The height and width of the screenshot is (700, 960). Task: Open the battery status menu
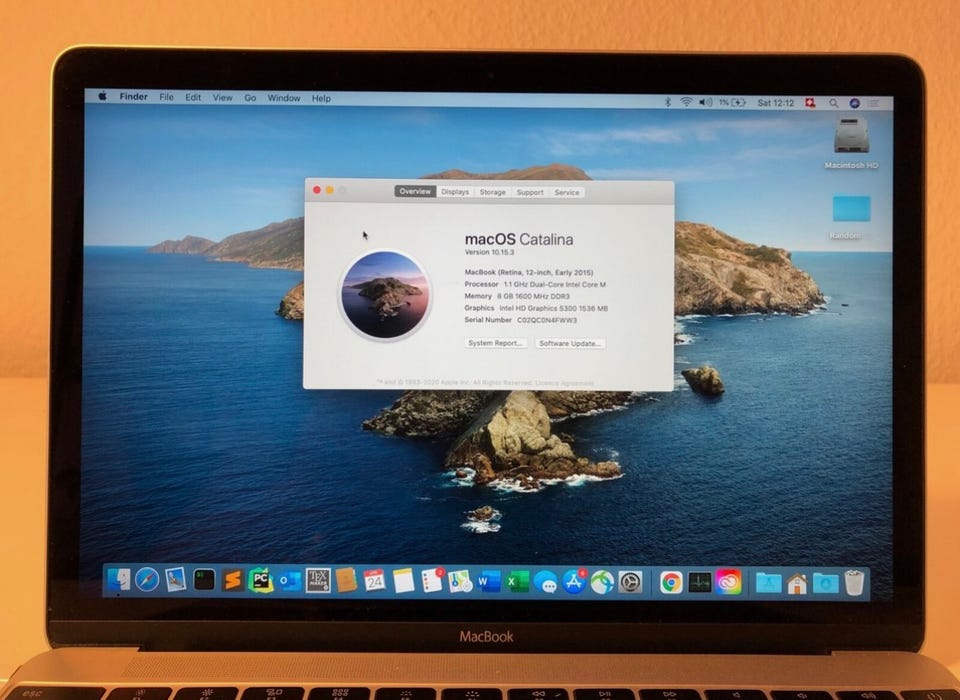(x=732, y=103)
